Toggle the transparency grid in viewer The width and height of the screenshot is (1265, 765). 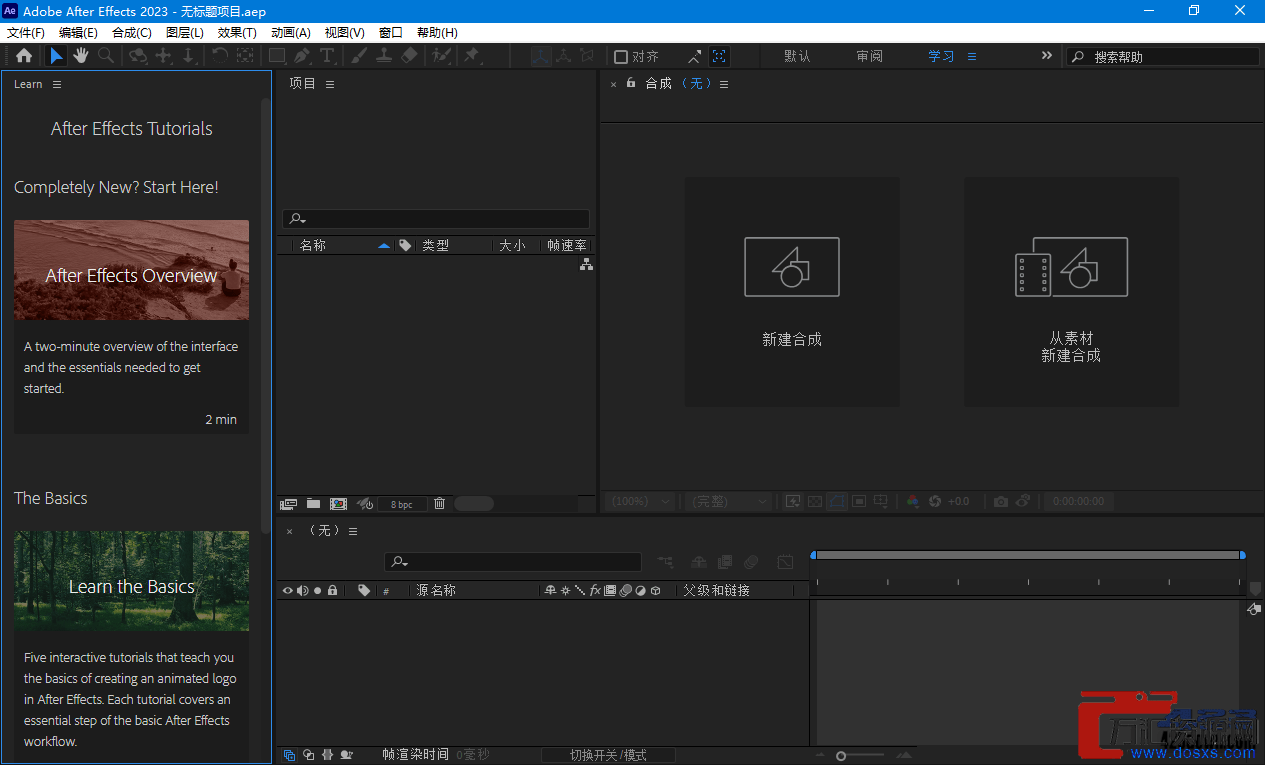(x=815, y=501)
